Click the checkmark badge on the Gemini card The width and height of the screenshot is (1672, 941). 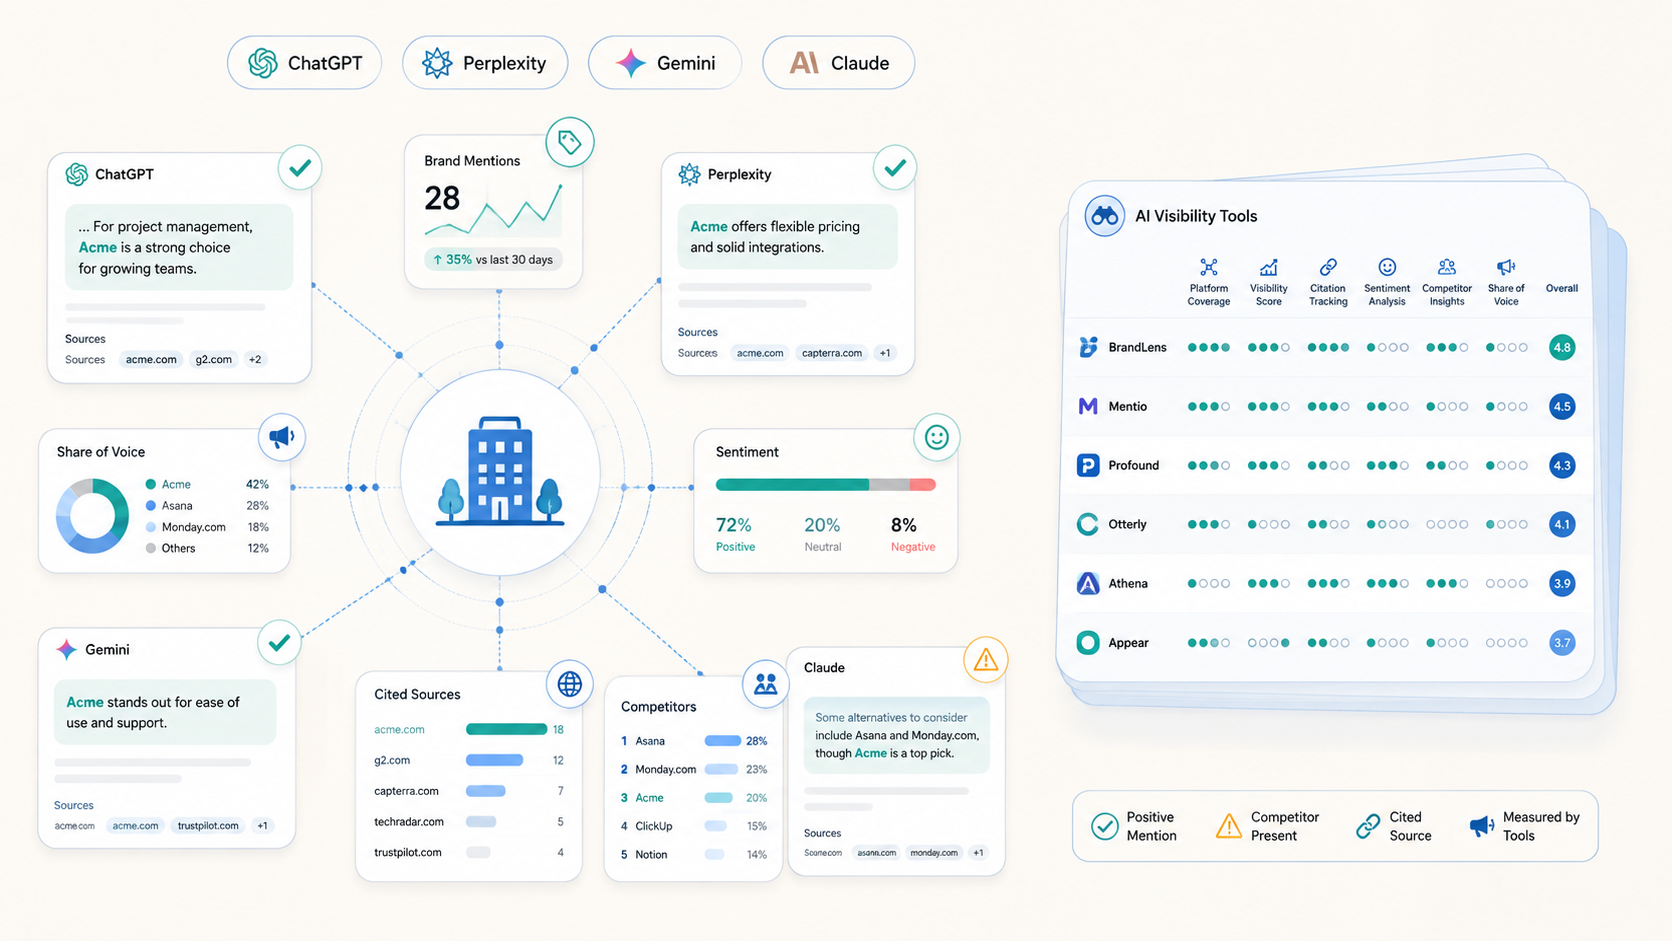pyautogui.click(x=279, y=642)
